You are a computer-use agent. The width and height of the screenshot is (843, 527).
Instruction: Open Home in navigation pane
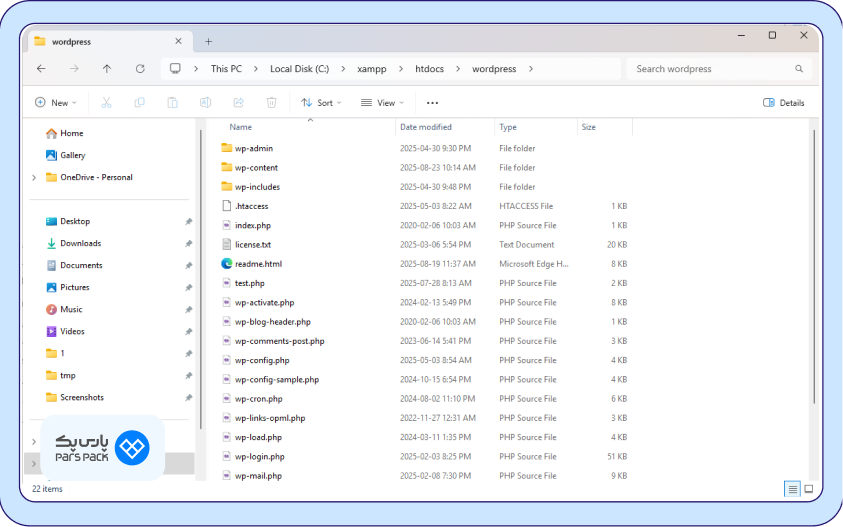coord(65,133)
